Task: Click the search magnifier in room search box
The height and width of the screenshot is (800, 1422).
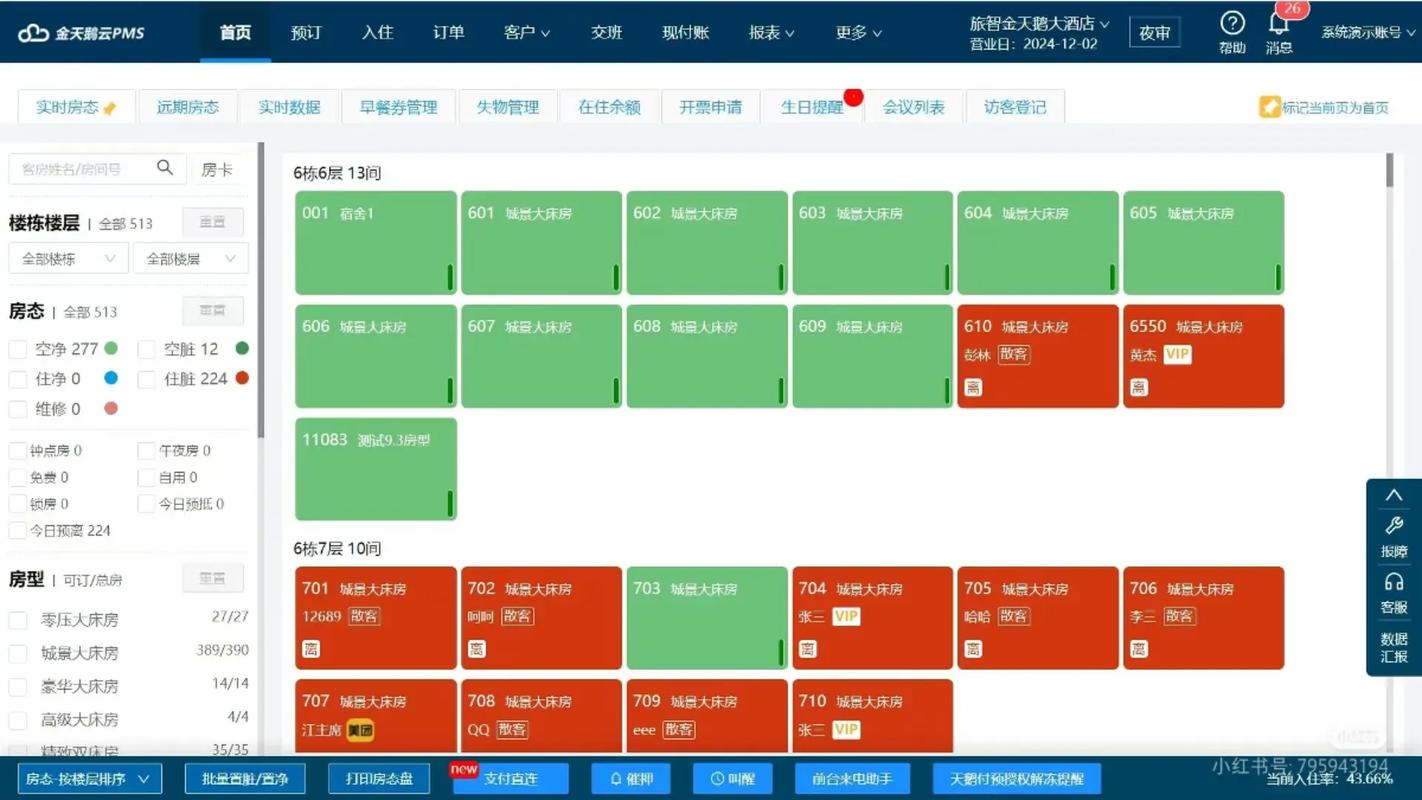Action: coord(164,168)
